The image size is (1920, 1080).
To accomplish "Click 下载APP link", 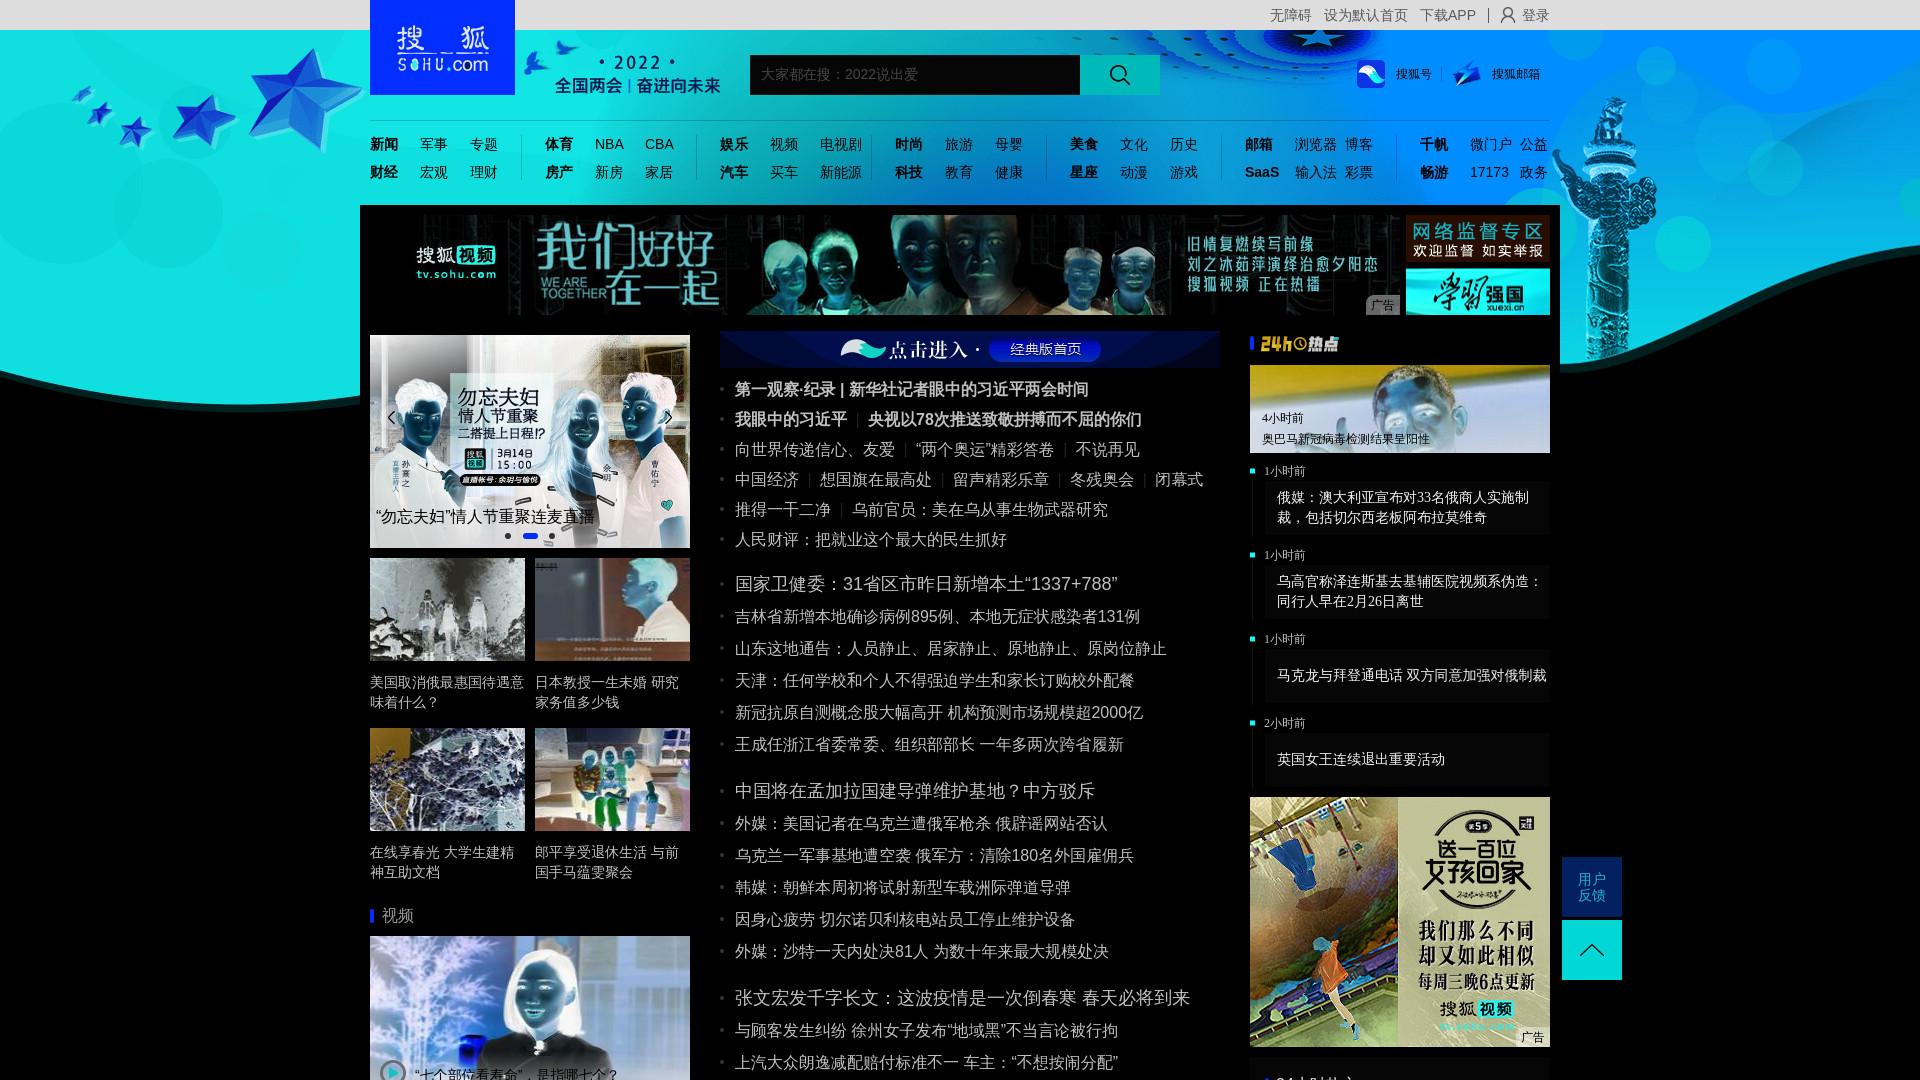I will click(x=1448, y=15).
